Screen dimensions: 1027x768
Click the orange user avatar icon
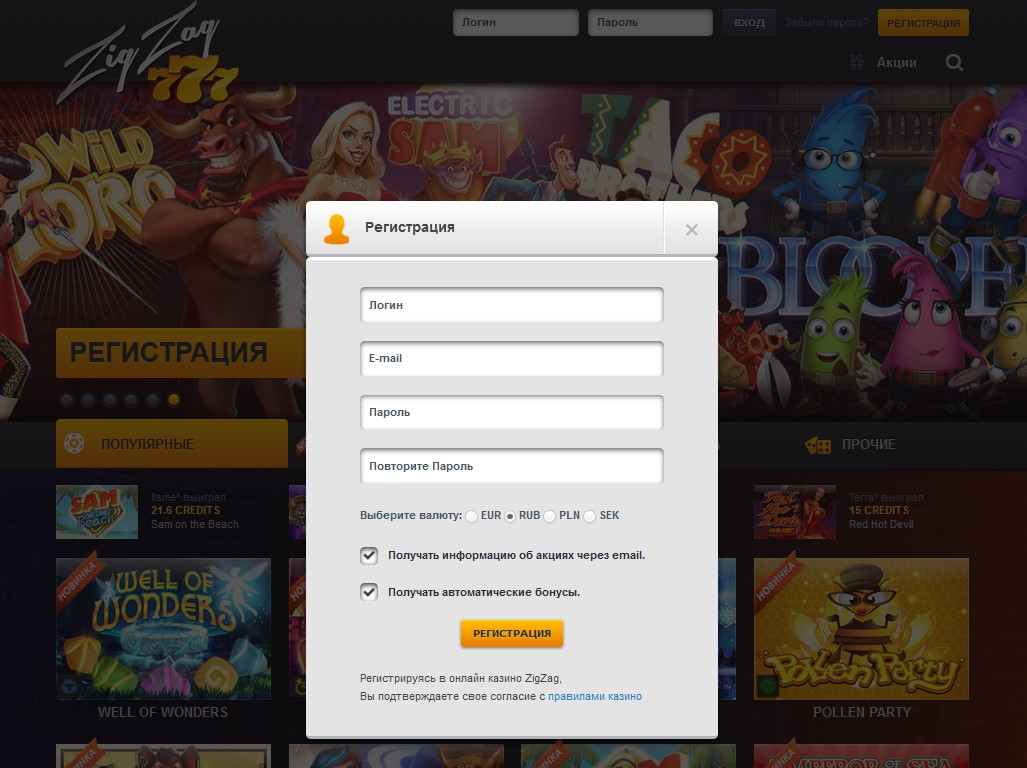point(337,229)
